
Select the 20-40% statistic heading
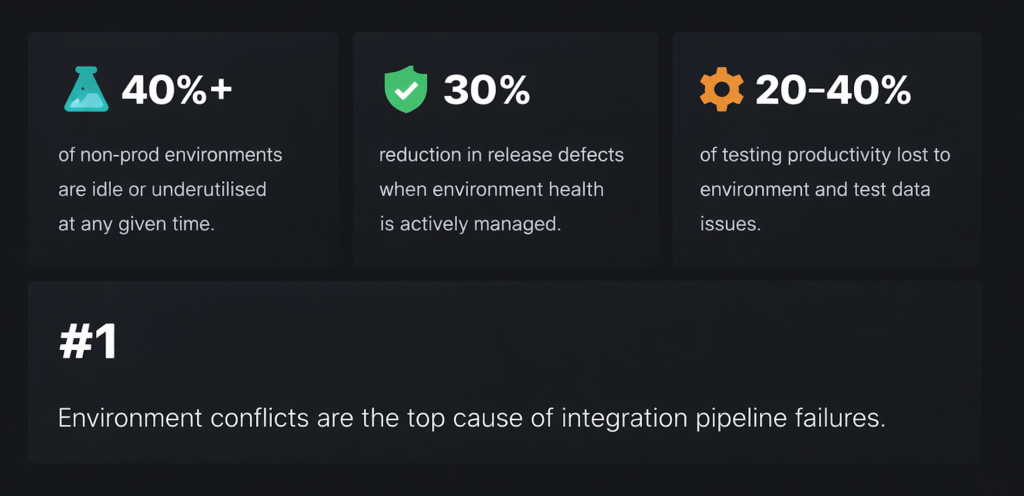(x=833, y=91)
